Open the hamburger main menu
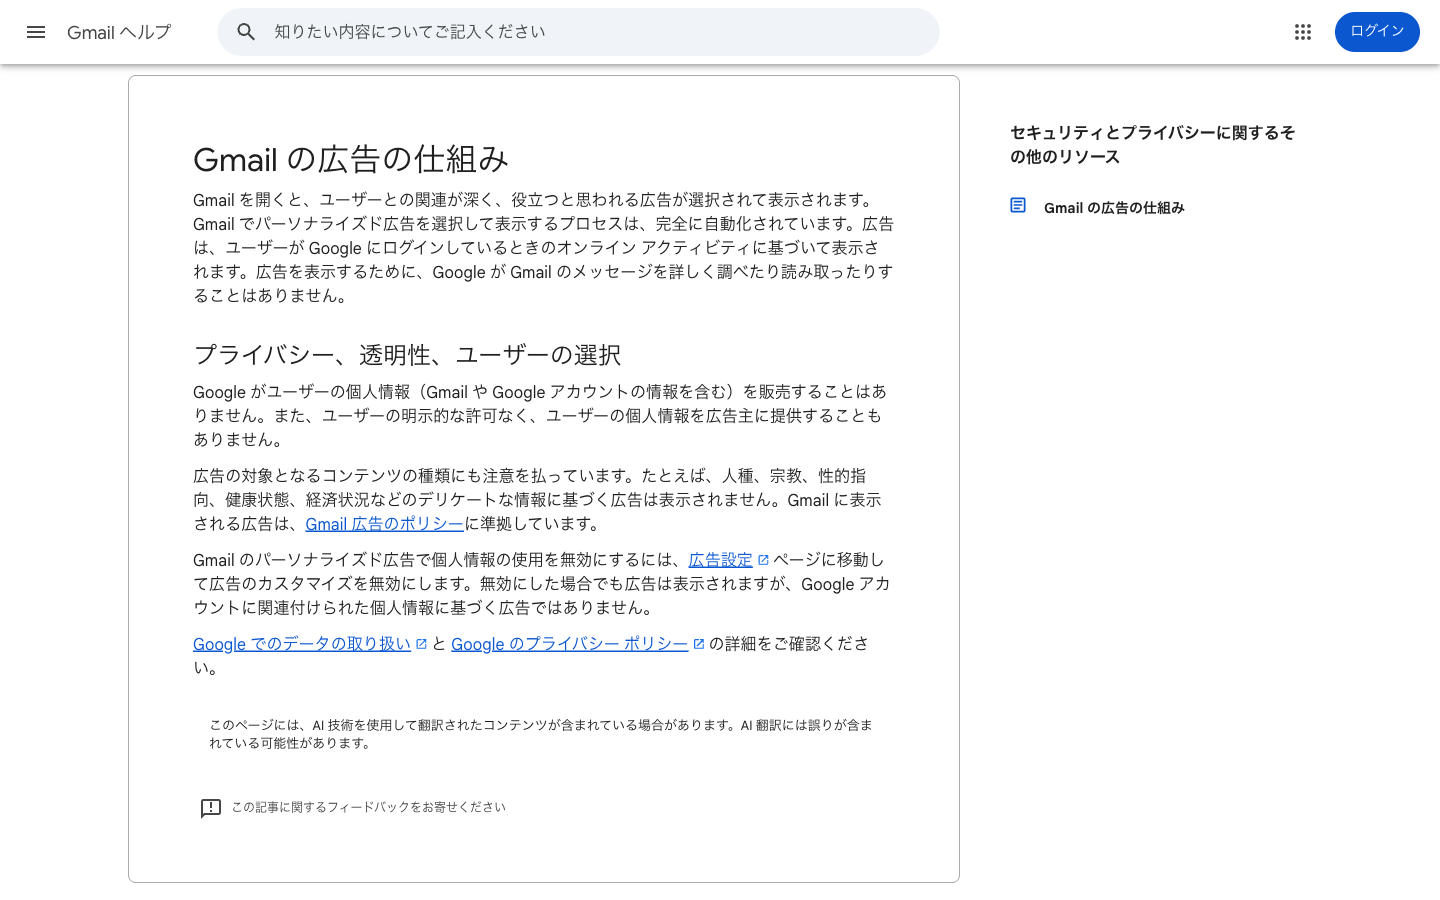This screenshot has height=900, width=1440. pyautogui.click(x=36, y=32)
